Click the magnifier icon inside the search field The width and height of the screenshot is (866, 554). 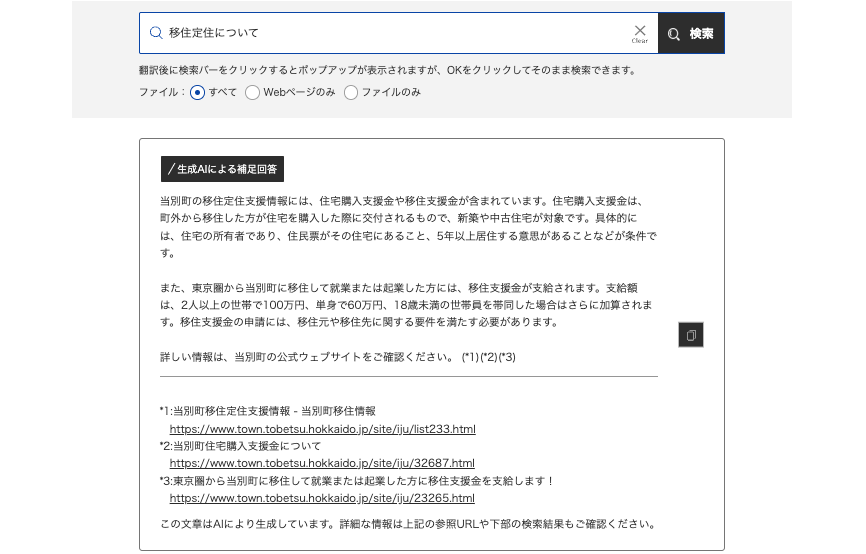point(156,33)
